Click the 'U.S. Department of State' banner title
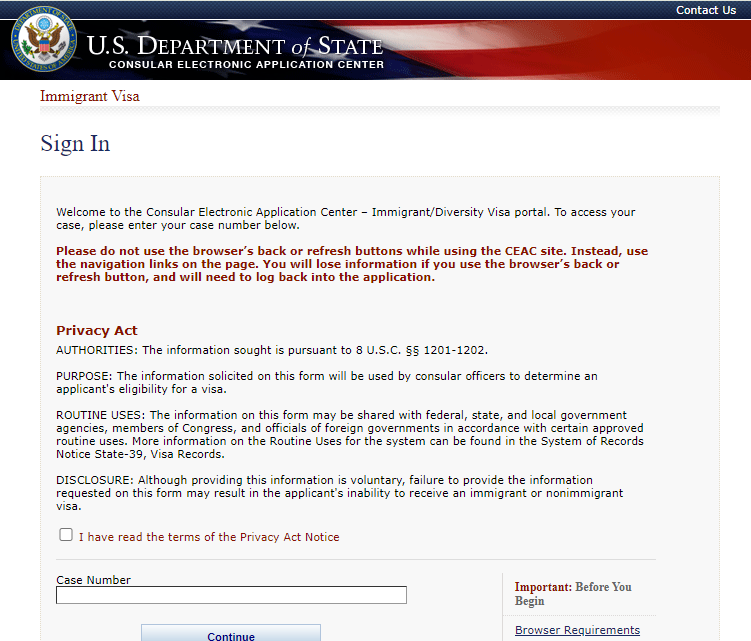The height and width of the screenshot is (641, 751). [x=235, y=46]
